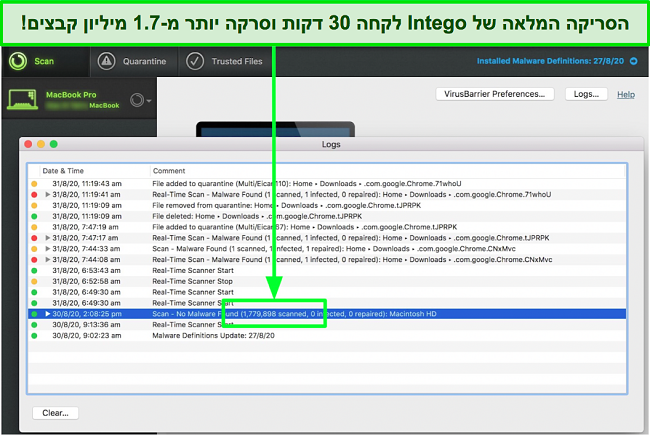This screenshot has width=650, height=435.
Task: Select the File deleted log row
Action: click(327, 216)
